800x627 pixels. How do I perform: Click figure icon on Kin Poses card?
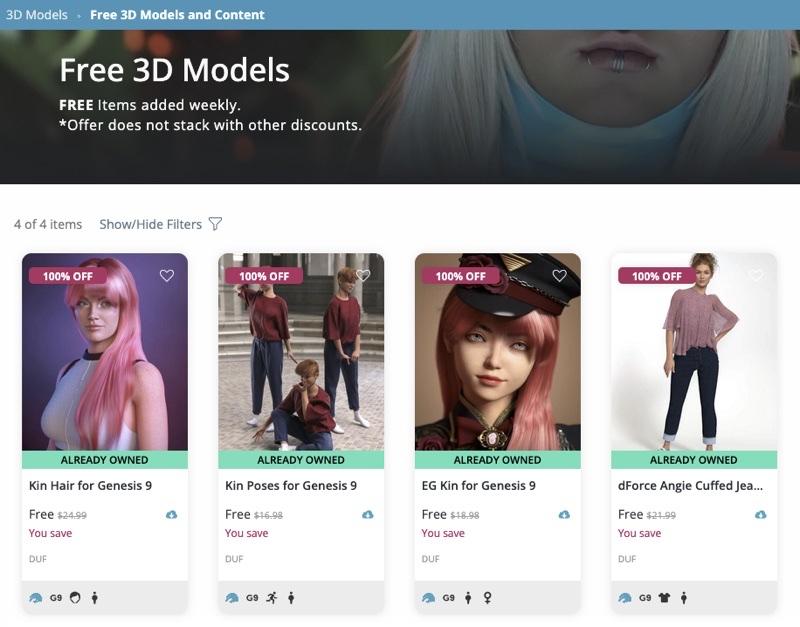(x=291, y=597)
